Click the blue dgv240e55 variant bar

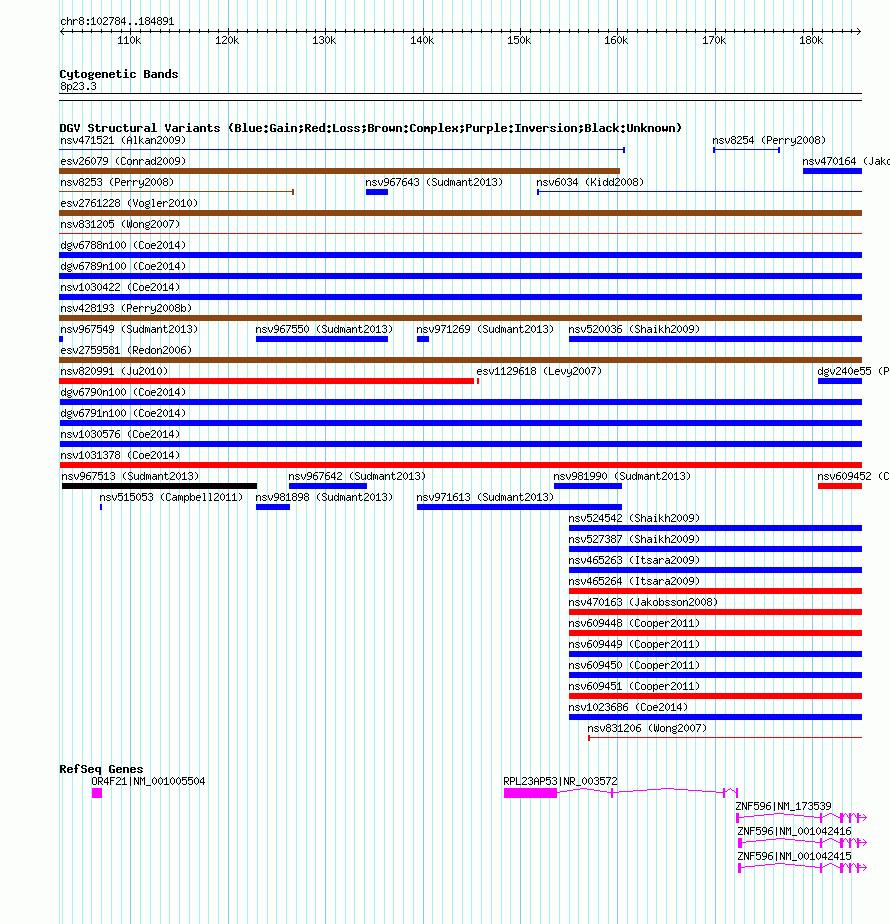coord(840,381)
